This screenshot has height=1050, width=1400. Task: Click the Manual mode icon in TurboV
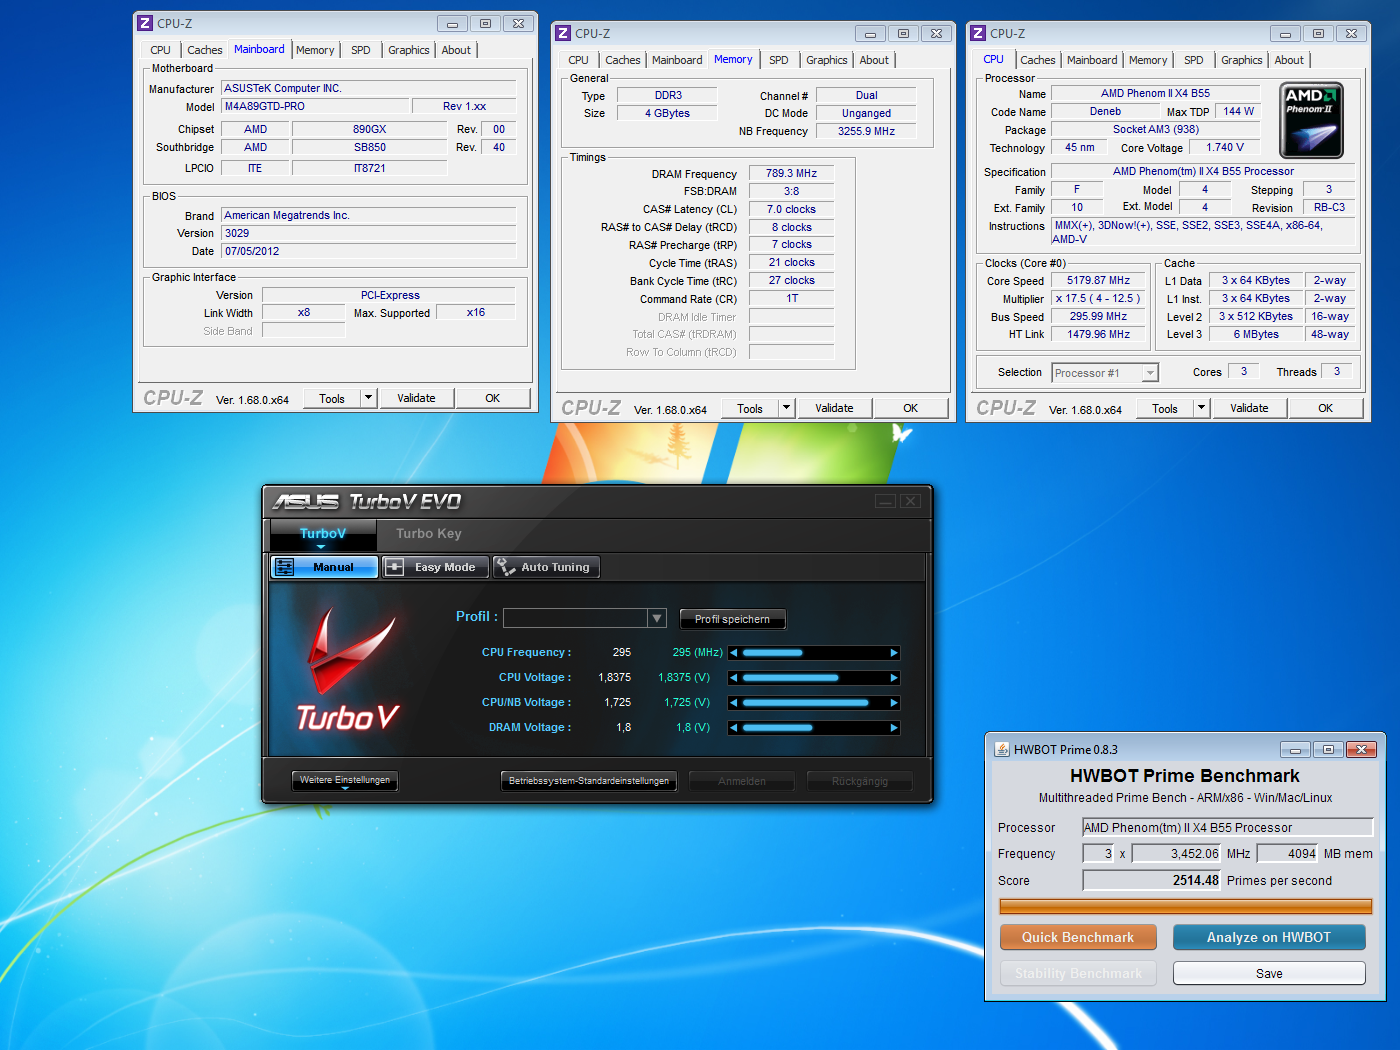point(285,567)
